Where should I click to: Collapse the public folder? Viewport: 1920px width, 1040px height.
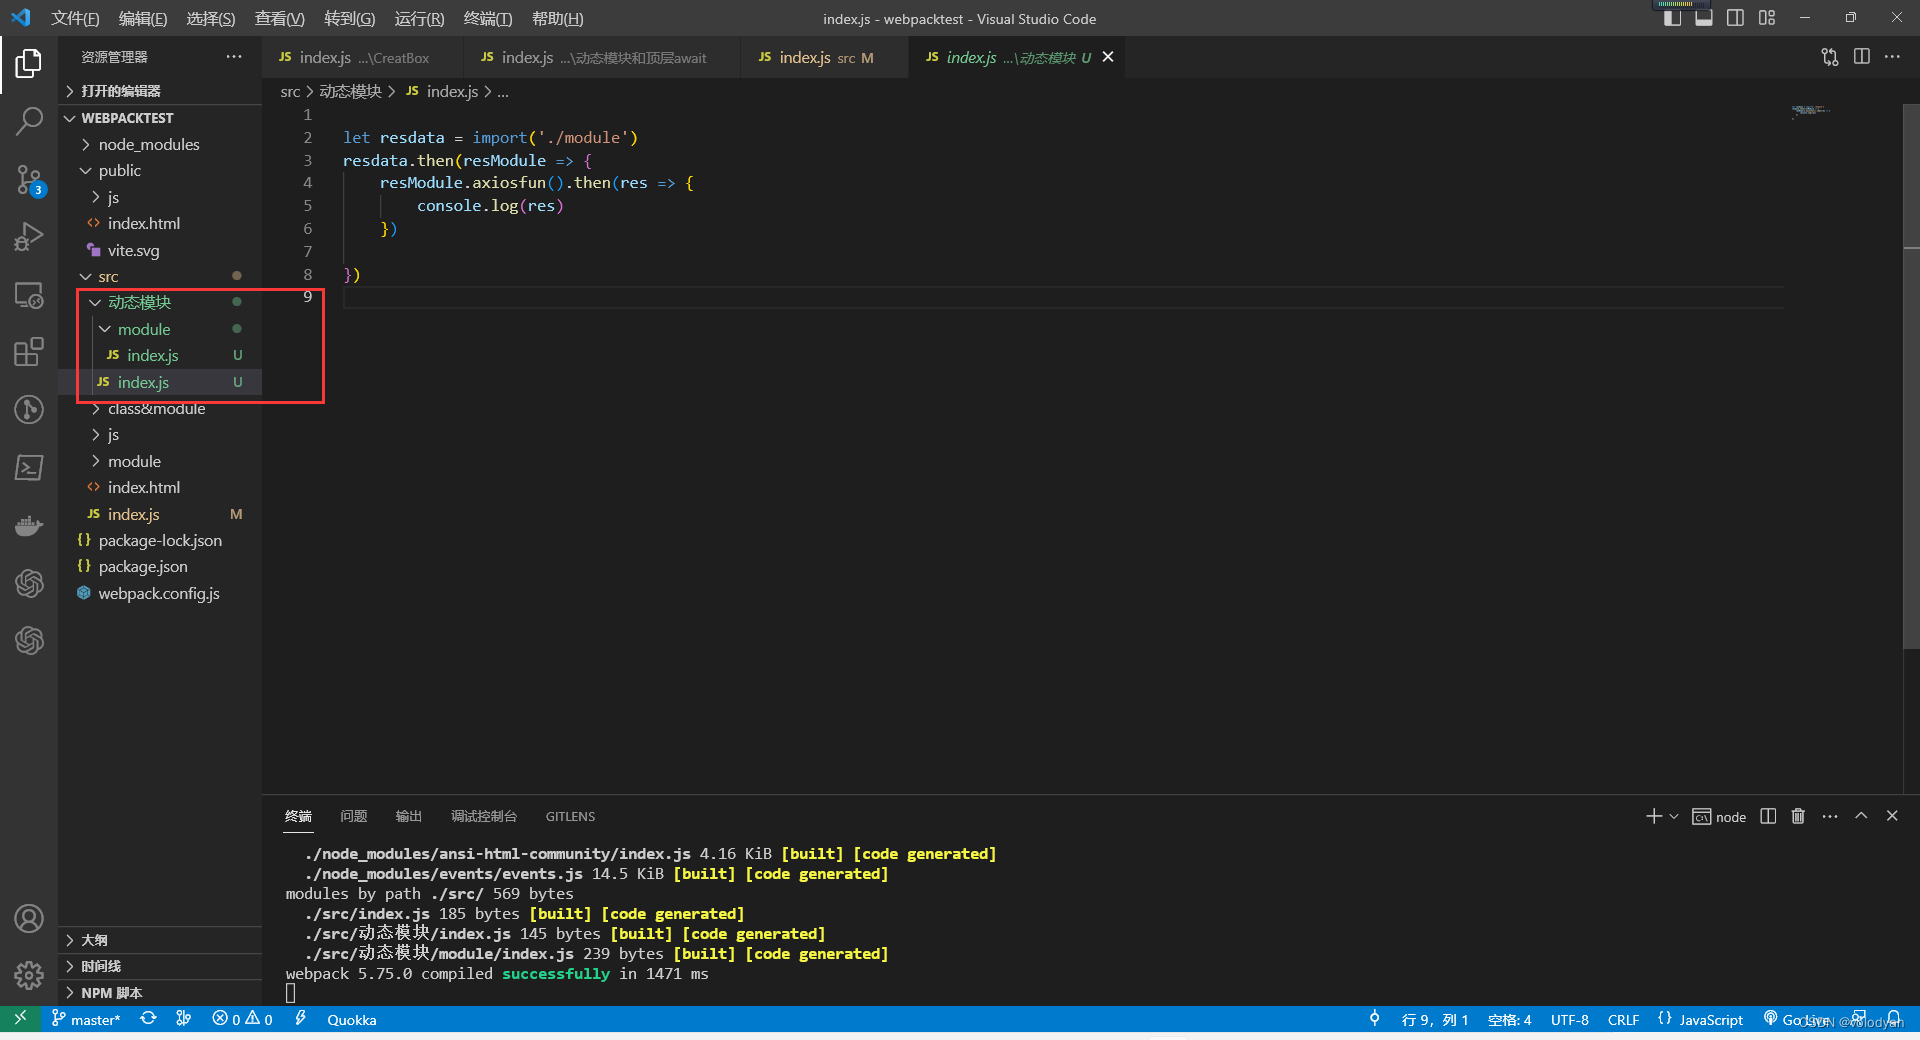(x=119, y=171)
